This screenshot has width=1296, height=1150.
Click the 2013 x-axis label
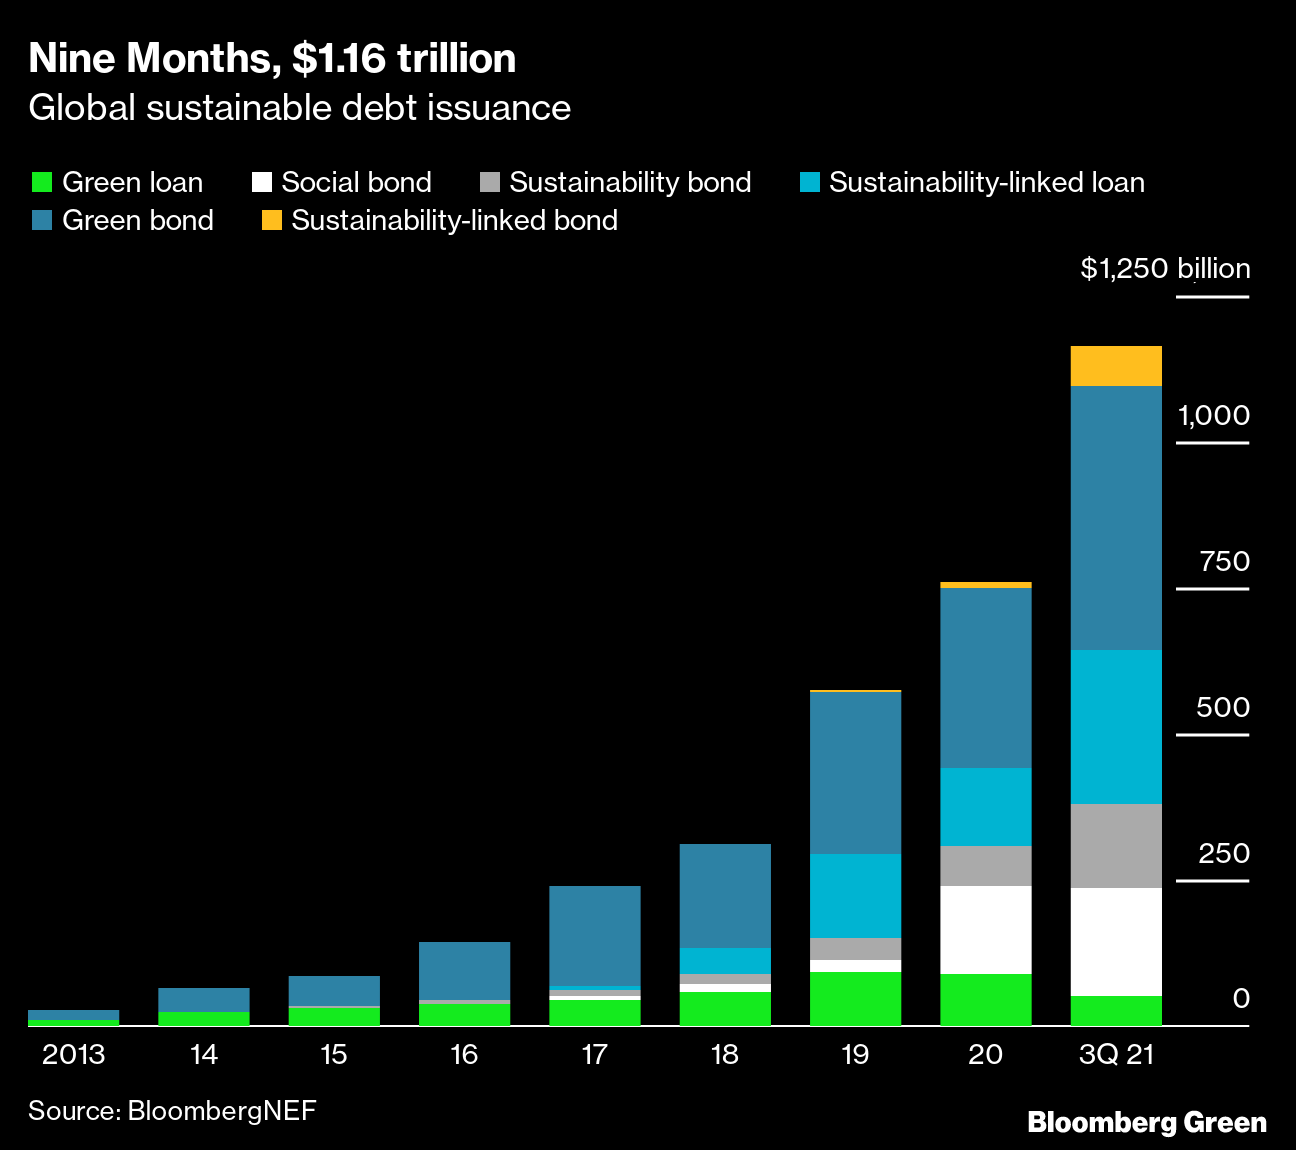[73, 1054]
